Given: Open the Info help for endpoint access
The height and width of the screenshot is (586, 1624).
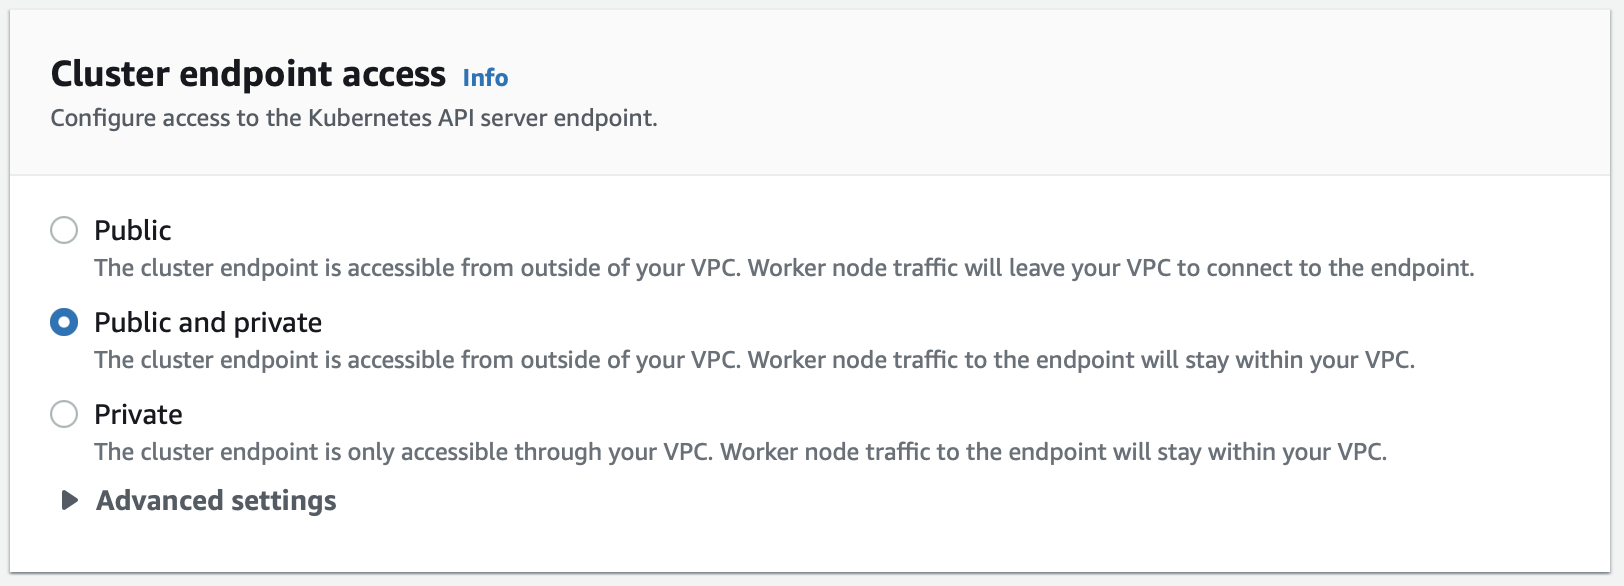Looking at the screenshot, I should pyautogui.click(x=485, y=78).
